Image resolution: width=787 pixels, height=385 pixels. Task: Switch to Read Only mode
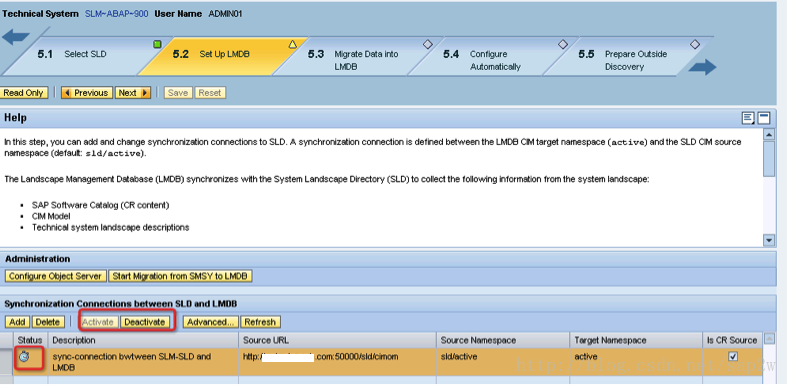click(x=24, y=93)
